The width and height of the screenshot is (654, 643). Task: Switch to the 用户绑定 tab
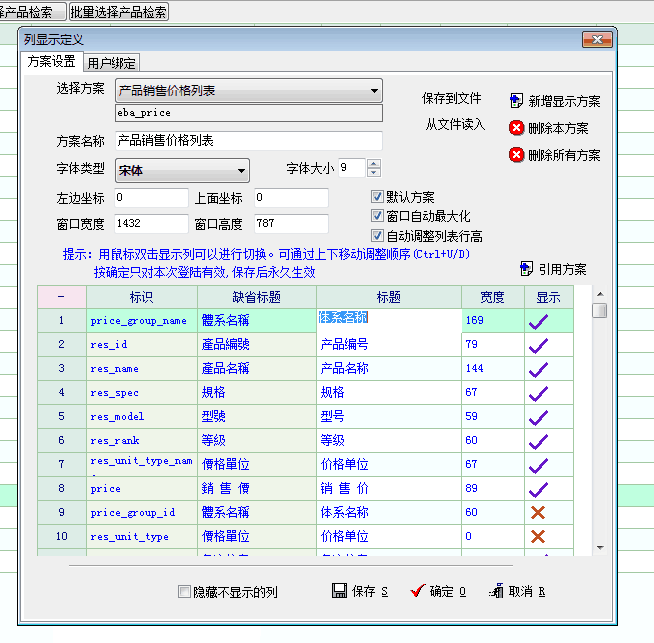coord(113,62)
